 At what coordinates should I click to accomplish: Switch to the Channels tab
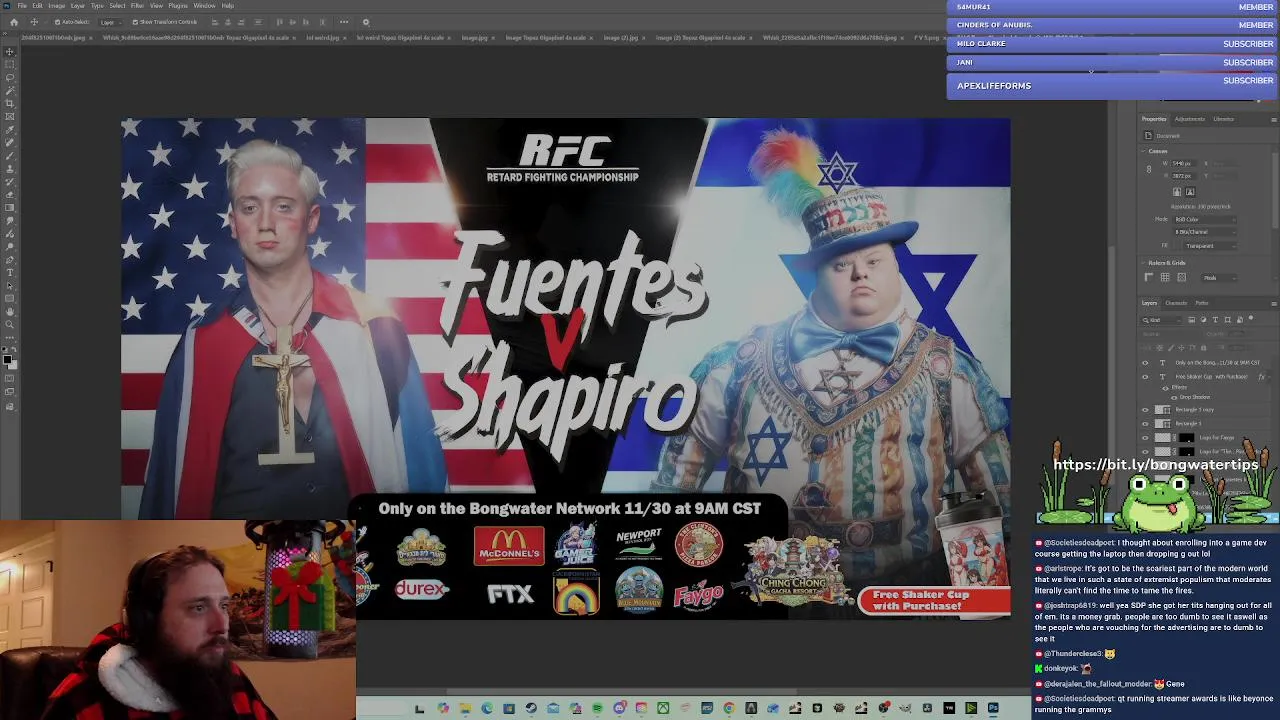(1176, 303)
